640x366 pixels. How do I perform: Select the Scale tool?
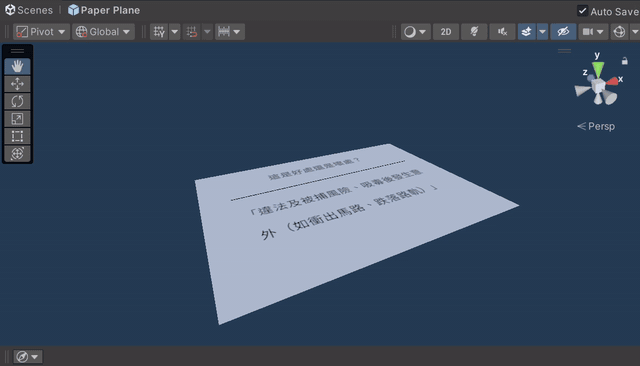point(17,119)
